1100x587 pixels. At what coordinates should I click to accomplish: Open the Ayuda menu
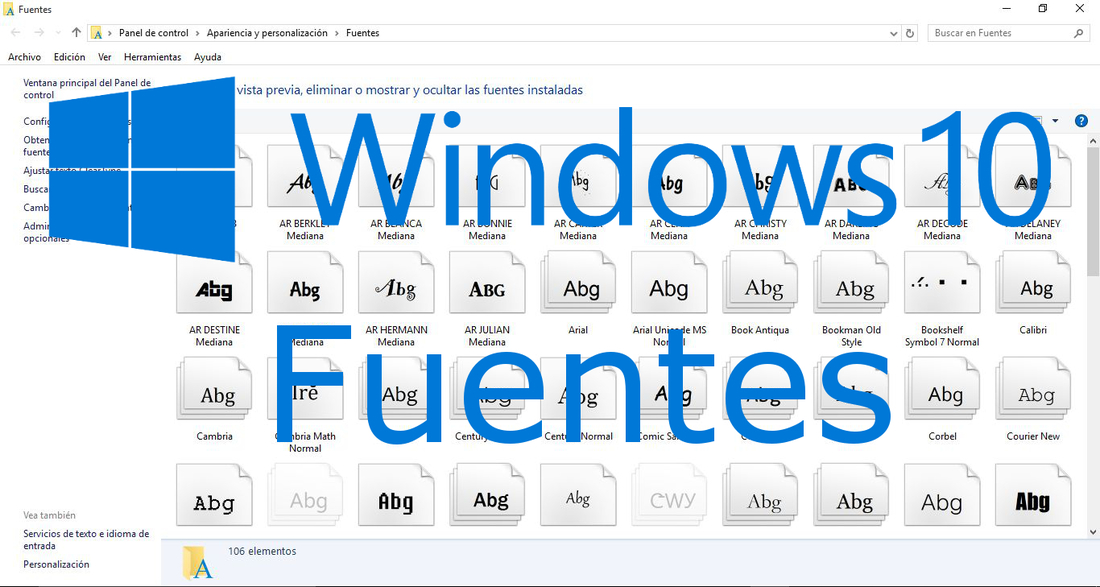[x=208, y=57]
